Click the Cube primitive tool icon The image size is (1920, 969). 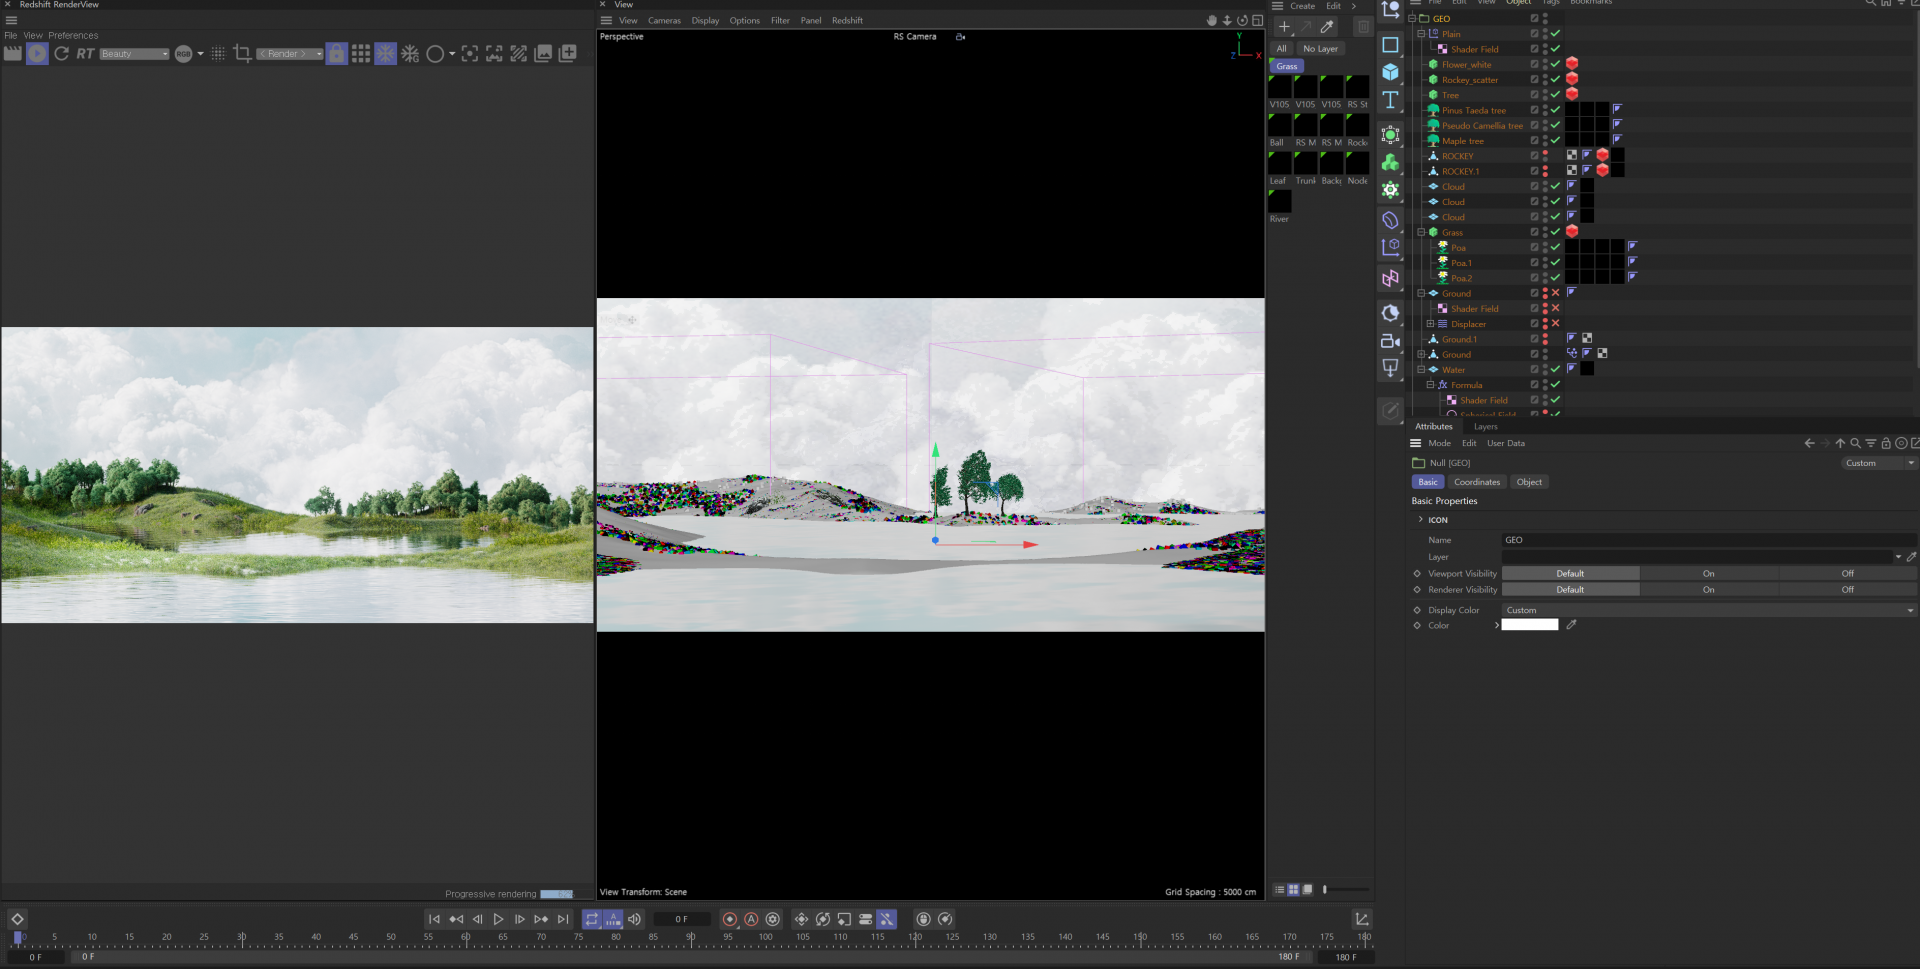(1390, 72)
